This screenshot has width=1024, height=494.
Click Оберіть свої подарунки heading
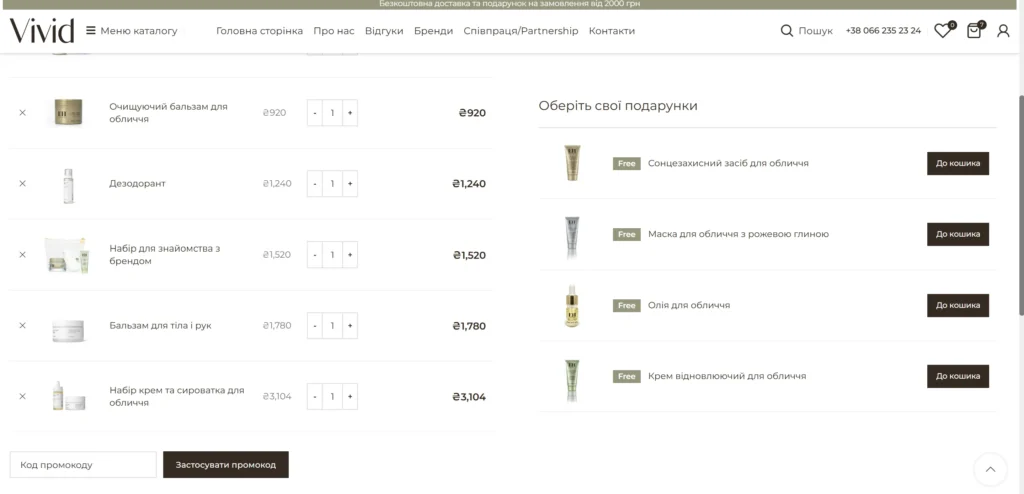pos(618,105)
